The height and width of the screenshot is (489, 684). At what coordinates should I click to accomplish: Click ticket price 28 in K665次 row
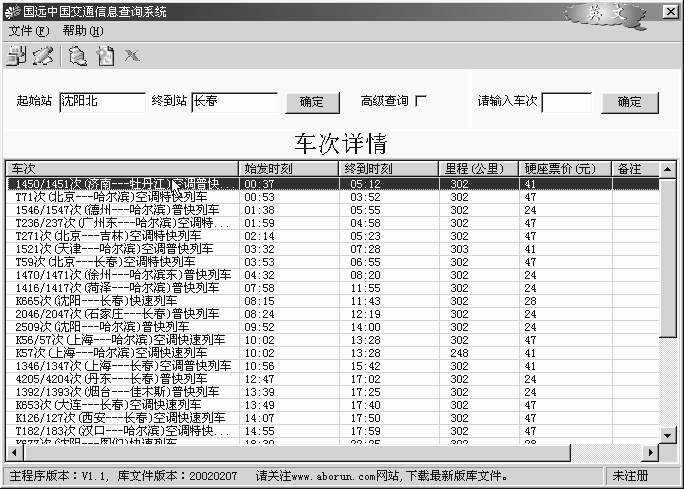(x=530, y=301)
